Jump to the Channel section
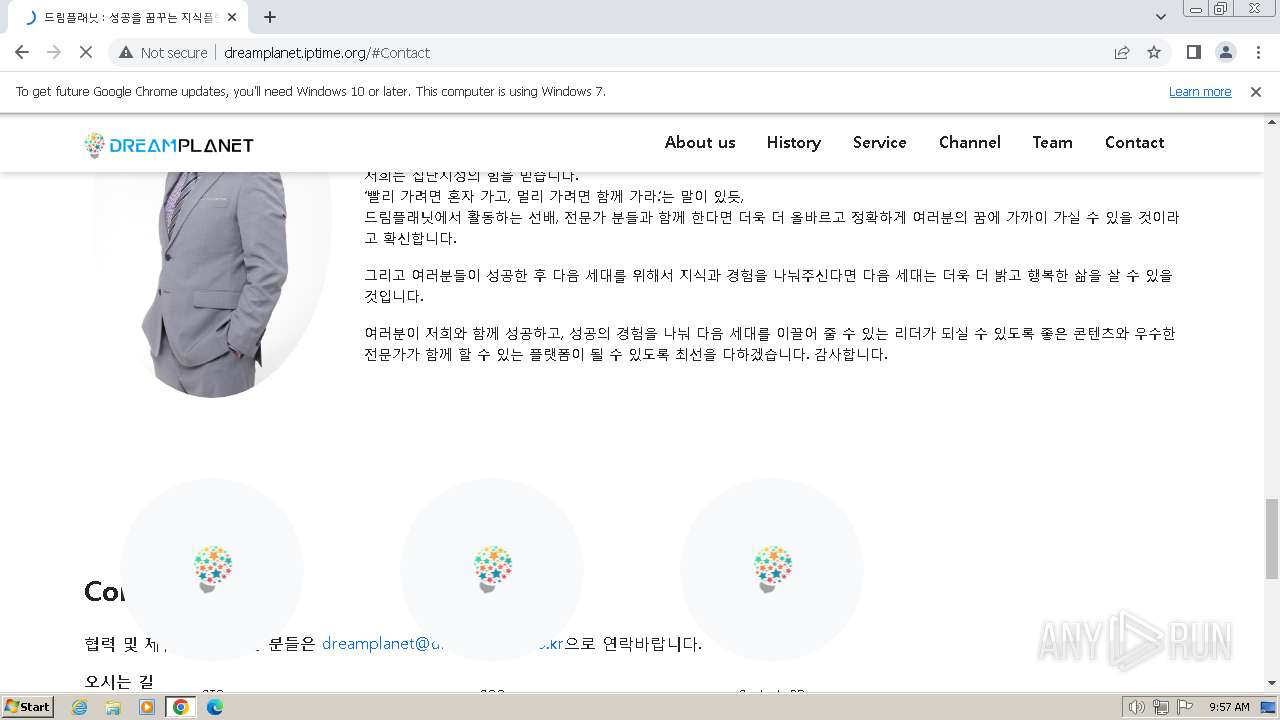The width and height of the screenshot is (1280, 720). pyautogui.click(x=970, y=142)
